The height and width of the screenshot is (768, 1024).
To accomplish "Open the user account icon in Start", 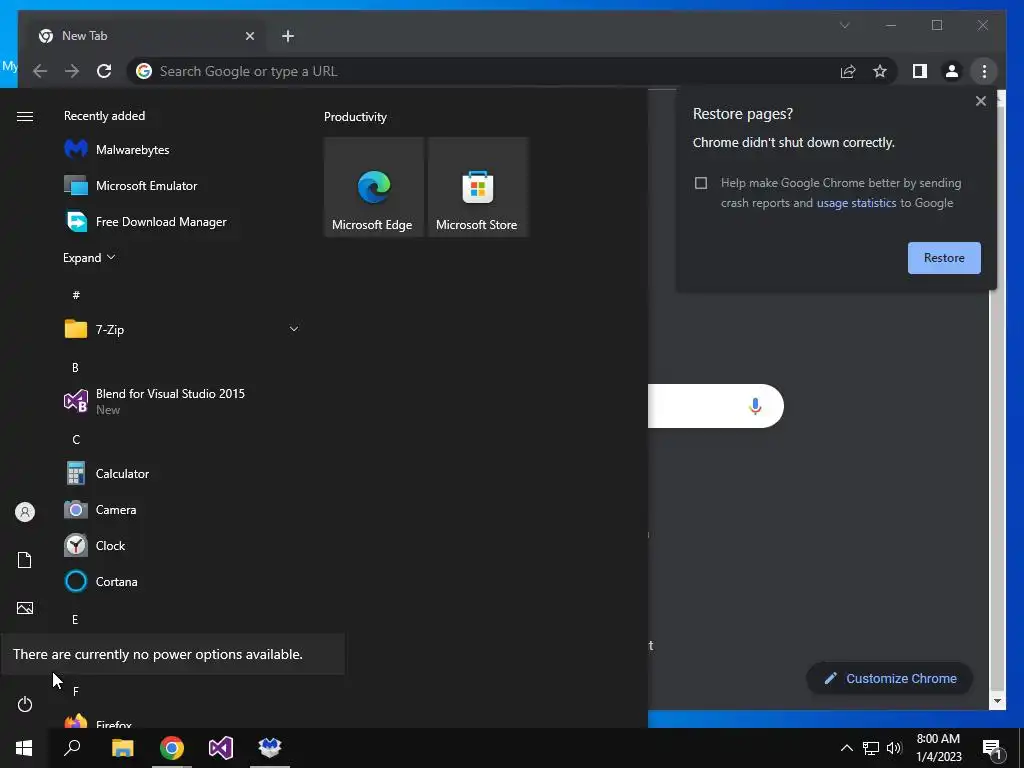I will coord(25,512).
